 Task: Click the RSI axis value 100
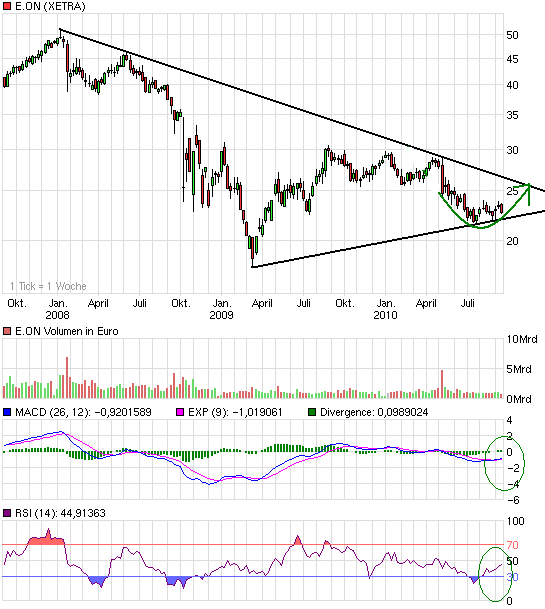515,521
